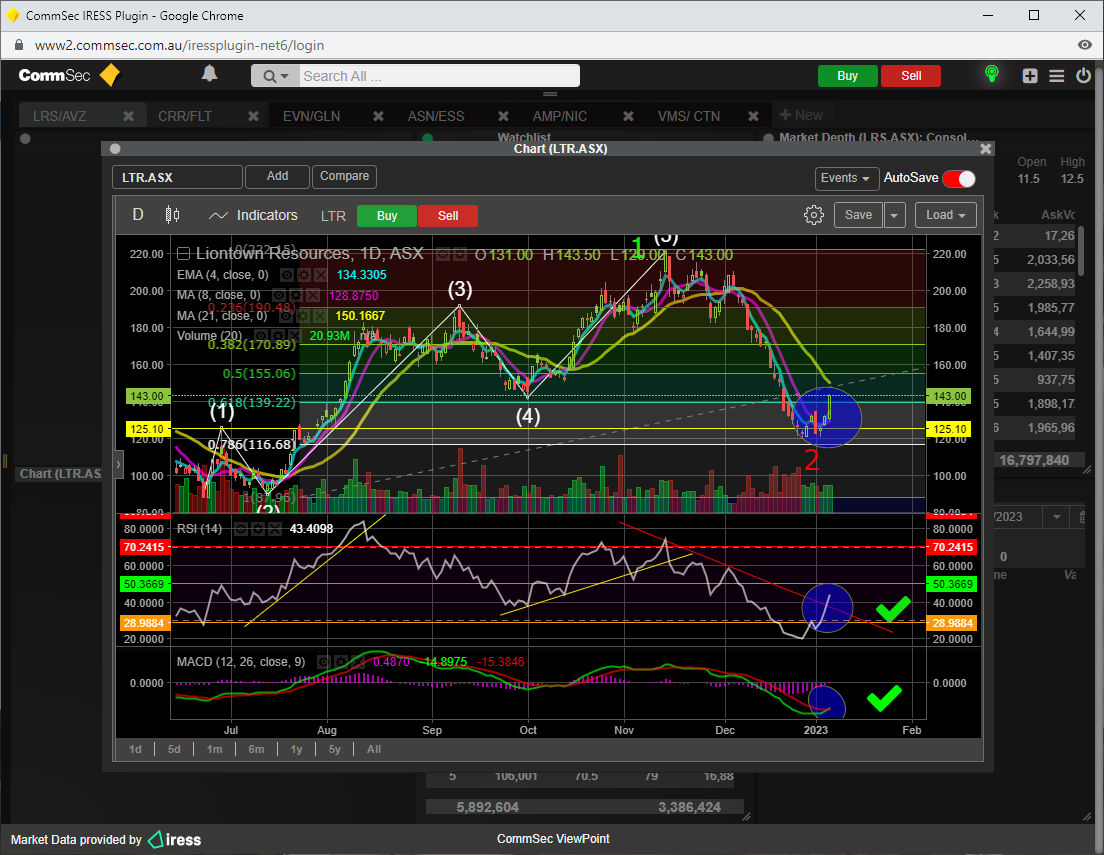The width and height of the screenshot is (1104, 855).
Task: Open the Indicators menu
Action: pos(253,216)
